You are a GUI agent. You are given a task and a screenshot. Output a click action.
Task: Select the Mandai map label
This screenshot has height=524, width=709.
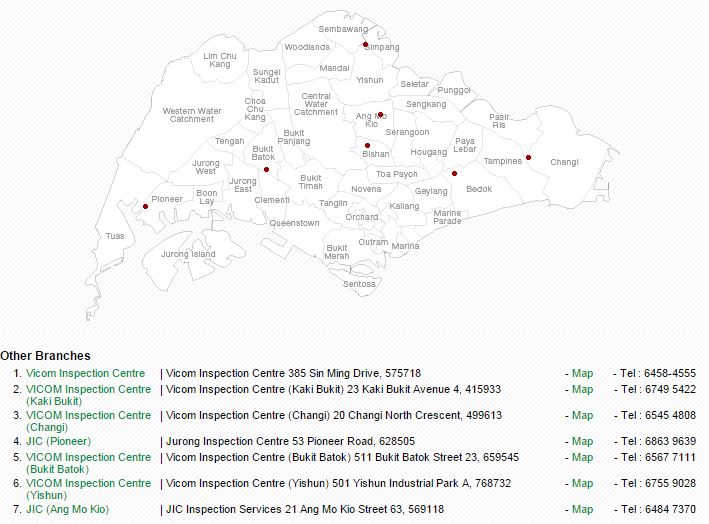tap(334, 68)
